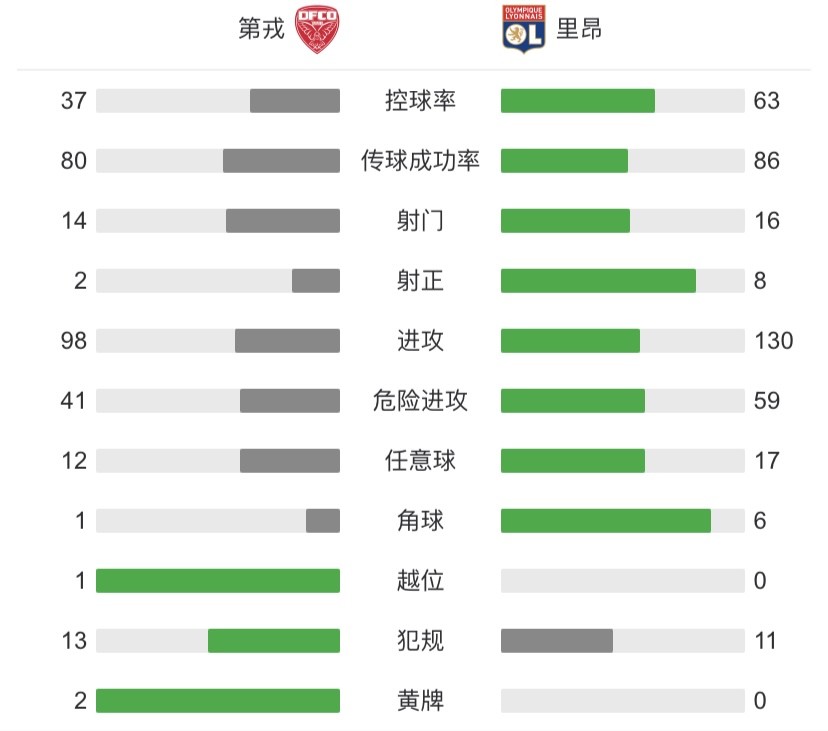The image size is (828, 731).
Task: Click Lyon's green 射正 shots-on-target bar
Action: click(598, 280)
